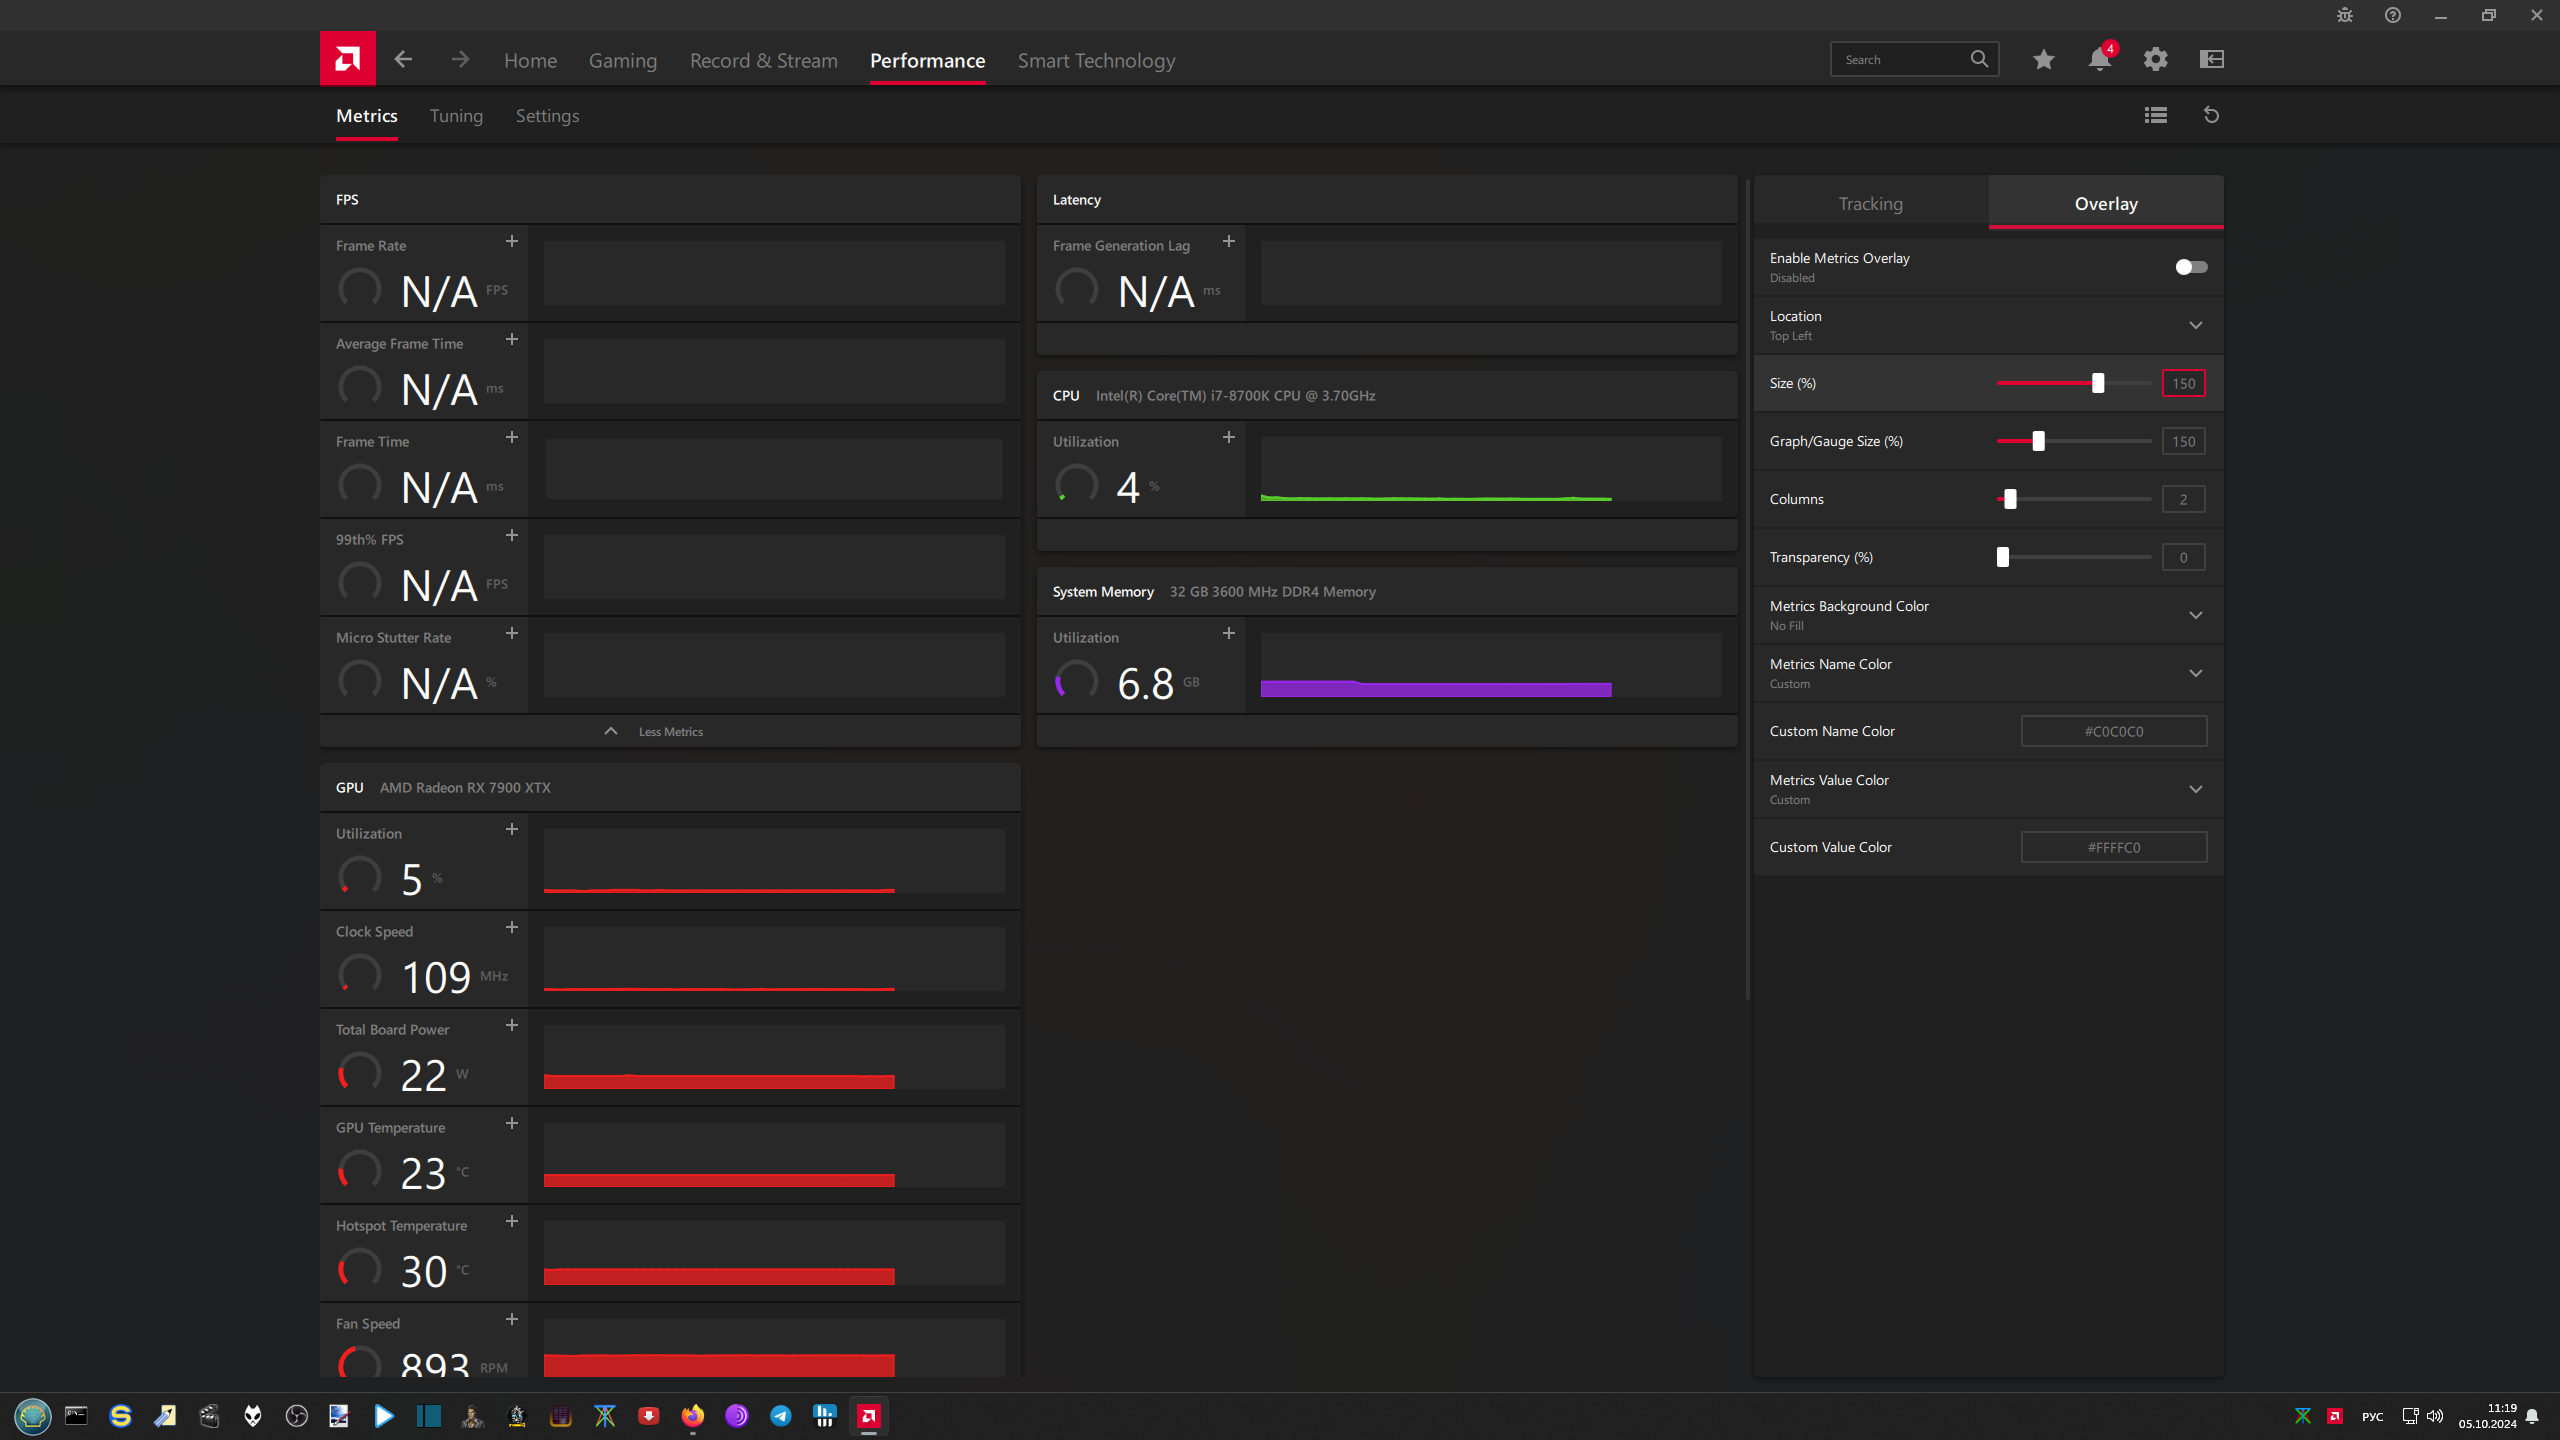Click the back navigation arrow

[x=403, y=59]
